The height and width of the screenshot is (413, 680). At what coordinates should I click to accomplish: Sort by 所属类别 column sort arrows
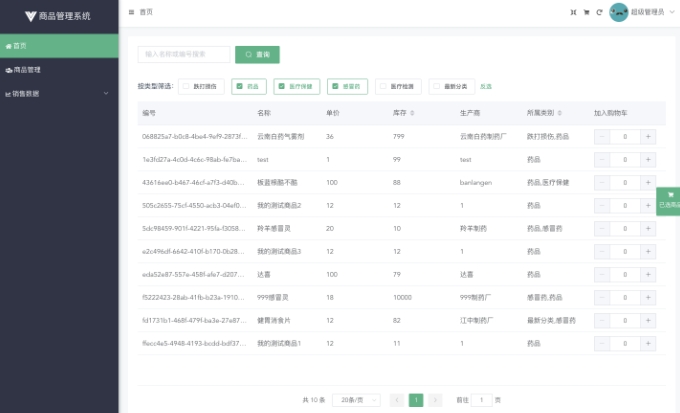coord(559,113)
